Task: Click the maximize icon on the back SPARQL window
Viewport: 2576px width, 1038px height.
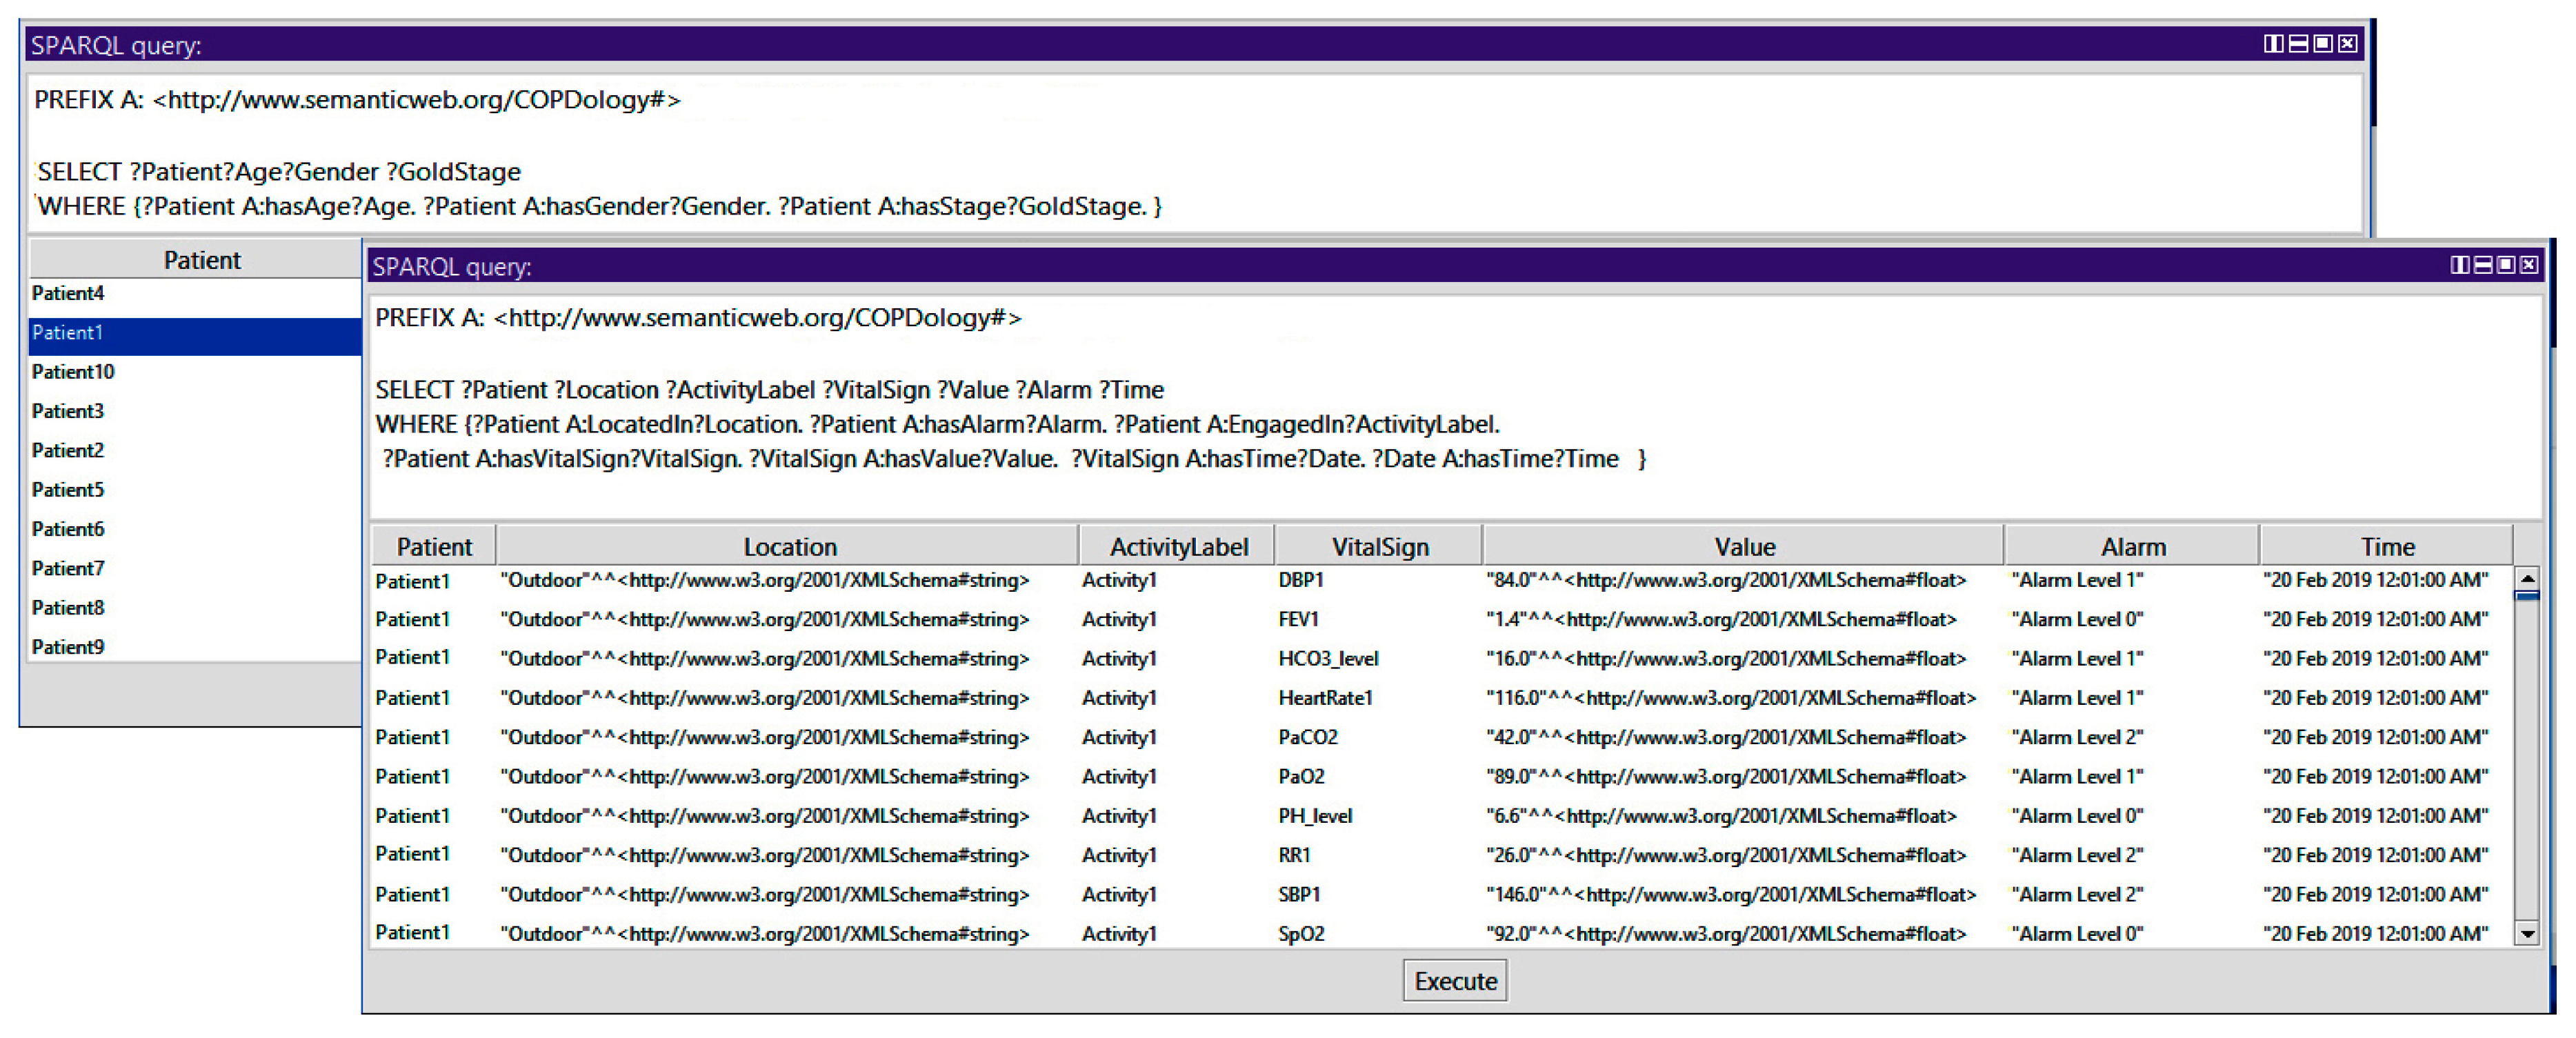Action: click(x=2323, y=43)
